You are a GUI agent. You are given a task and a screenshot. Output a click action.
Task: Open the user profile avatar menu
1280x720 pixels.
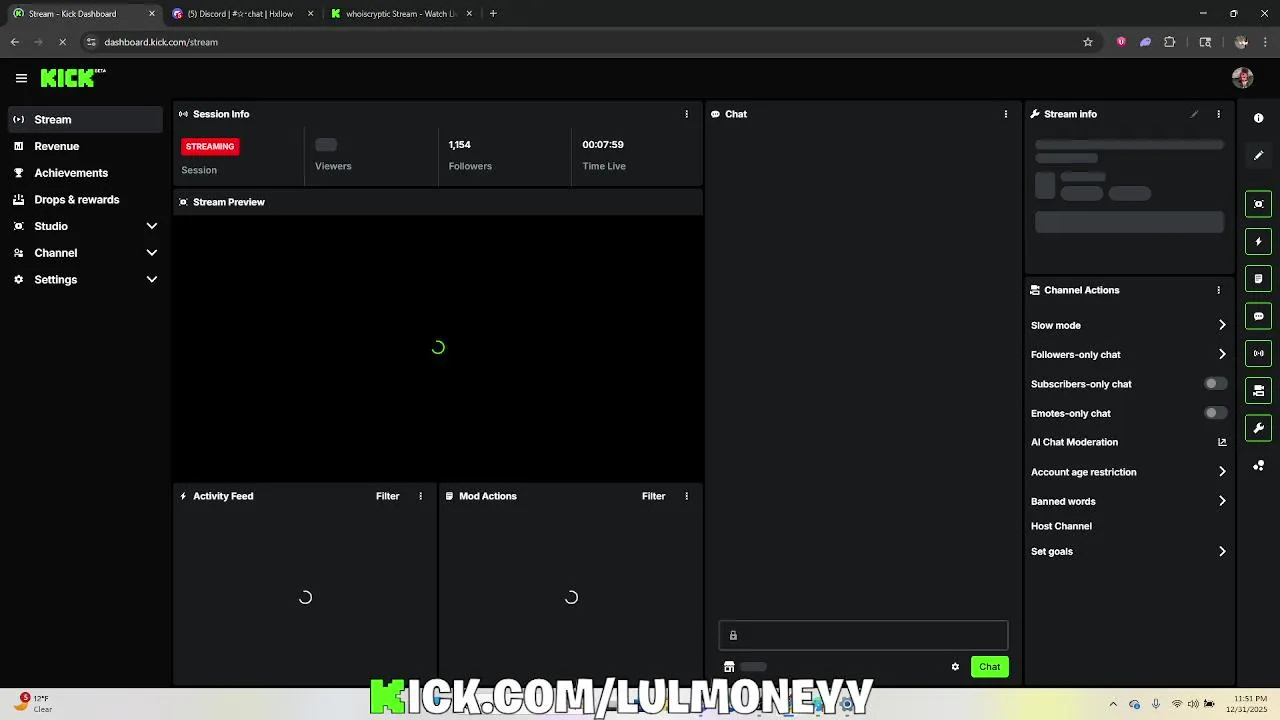pyautogui.click(x=1243, y=78)
